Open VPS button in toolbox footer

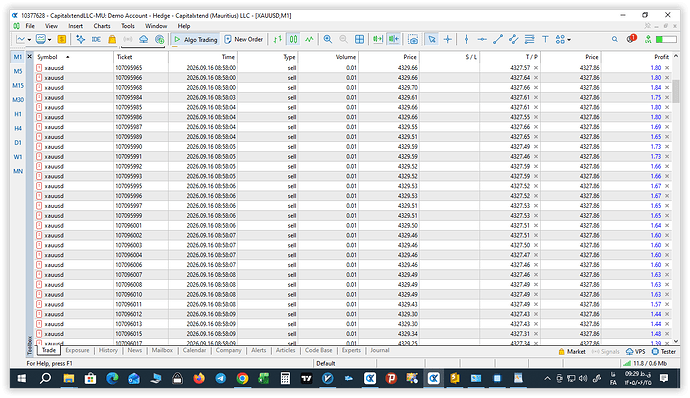[x=635, y=351]
